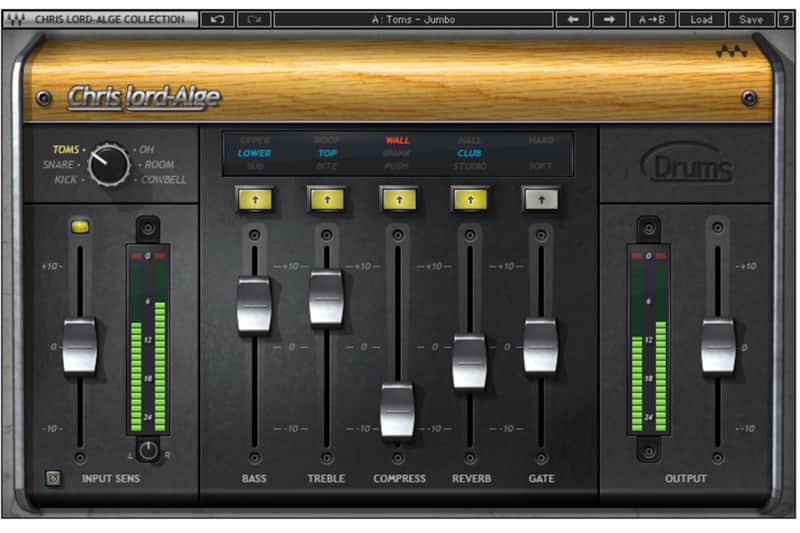Click the Treble mode arrow button
The image size is (800, 533).
tap(327, 200)
